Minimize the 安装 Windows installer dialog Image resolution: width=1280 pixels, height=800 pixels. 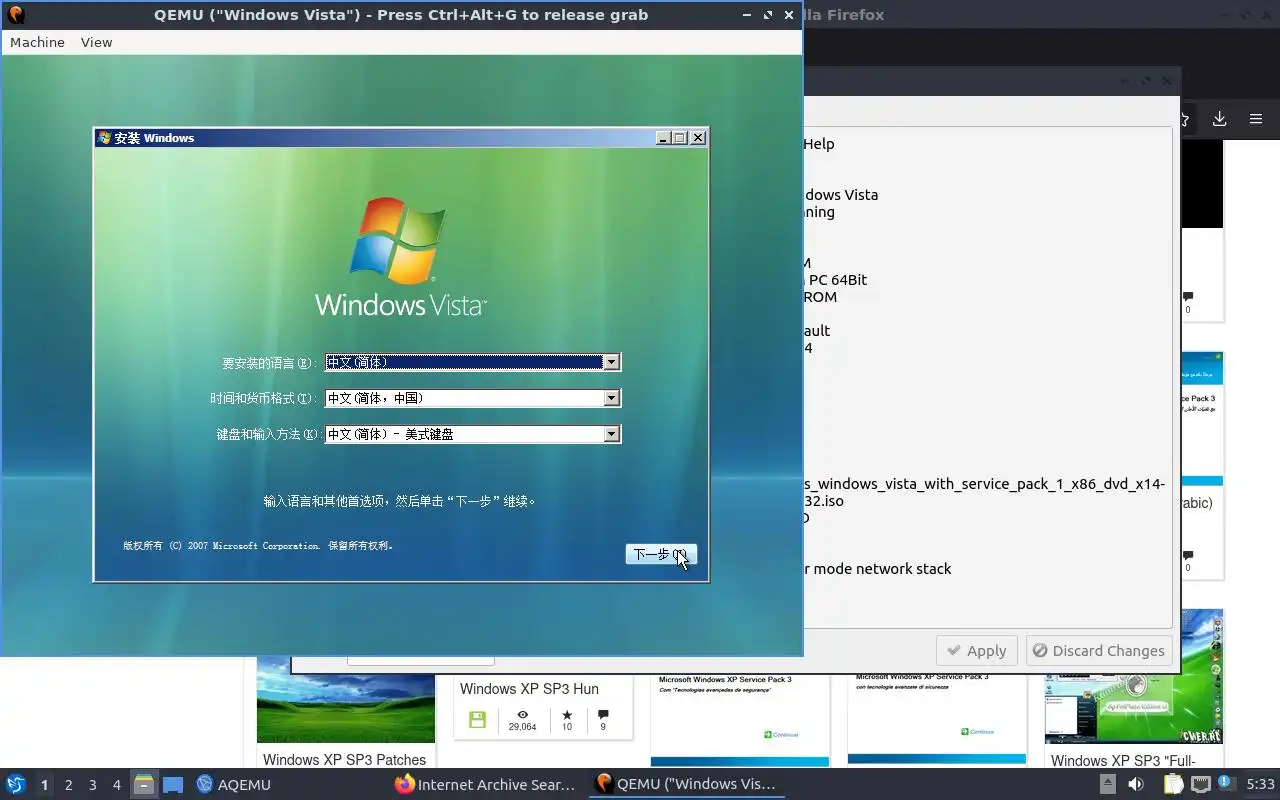tap(663, 138)
